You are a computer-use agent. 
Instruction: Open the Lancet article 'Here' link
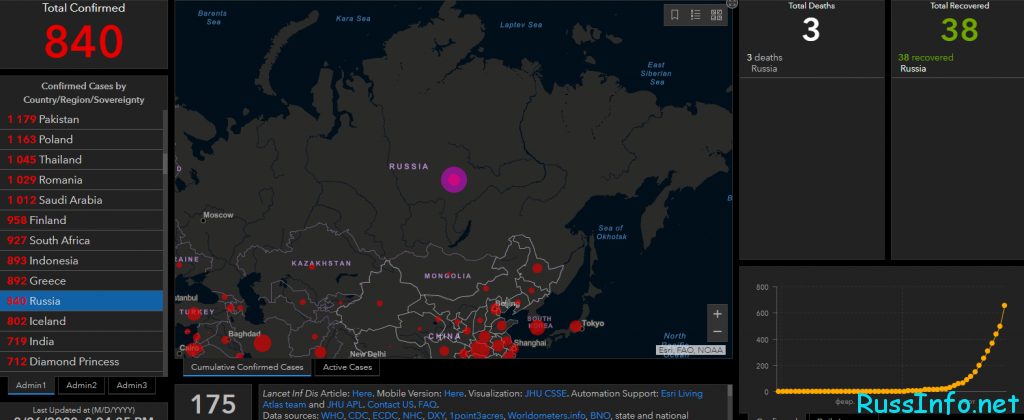(361, 394)
